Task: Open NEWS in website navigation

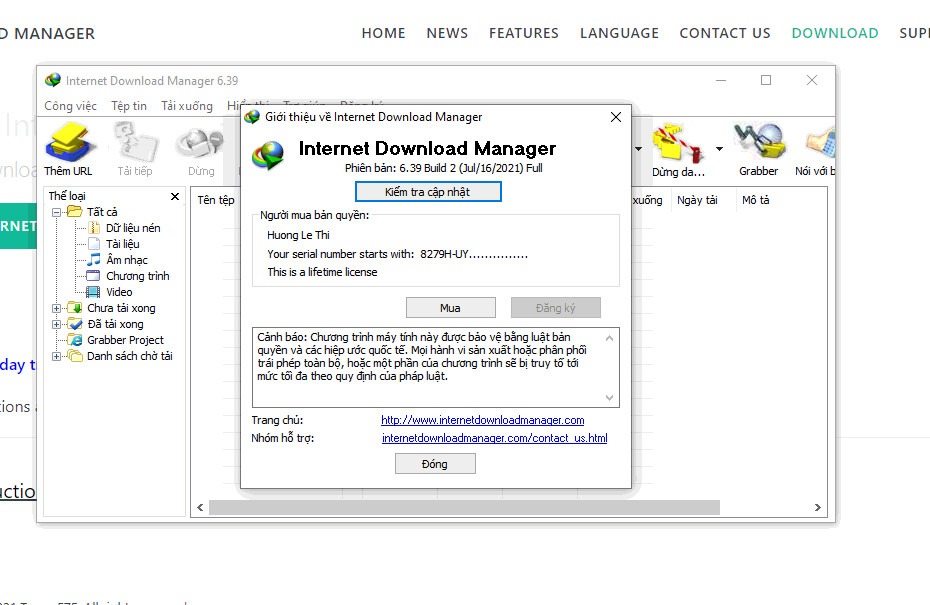Action: 447,33
